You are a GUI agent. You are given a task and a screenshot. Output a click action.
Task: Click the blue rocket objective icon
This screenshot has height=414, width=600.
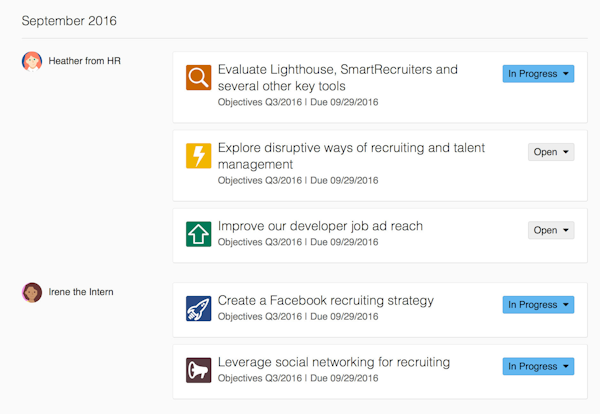(198, 308)
